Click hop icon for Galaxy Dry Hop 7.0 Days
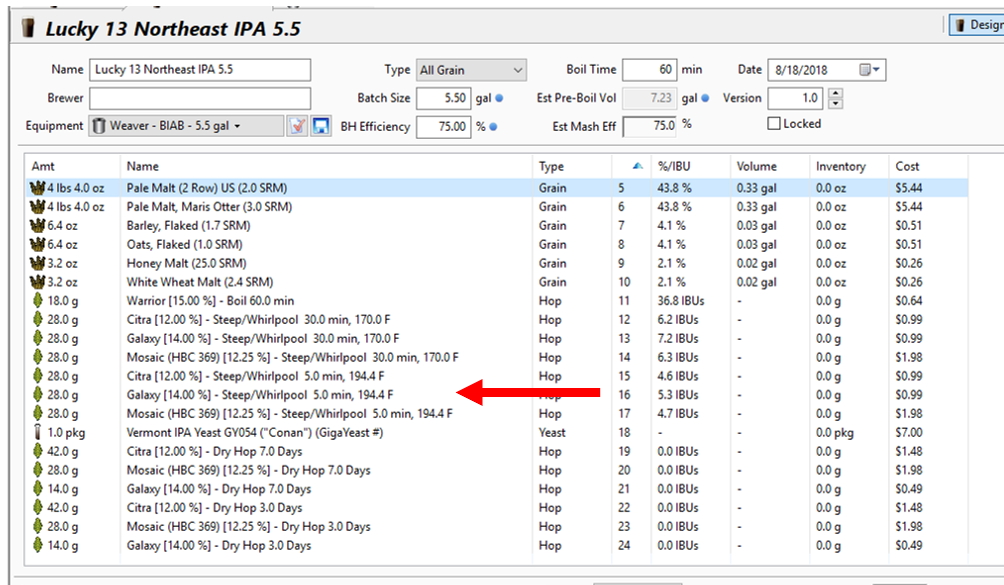Screen dimensions: 1004x585 pos(38,489)
